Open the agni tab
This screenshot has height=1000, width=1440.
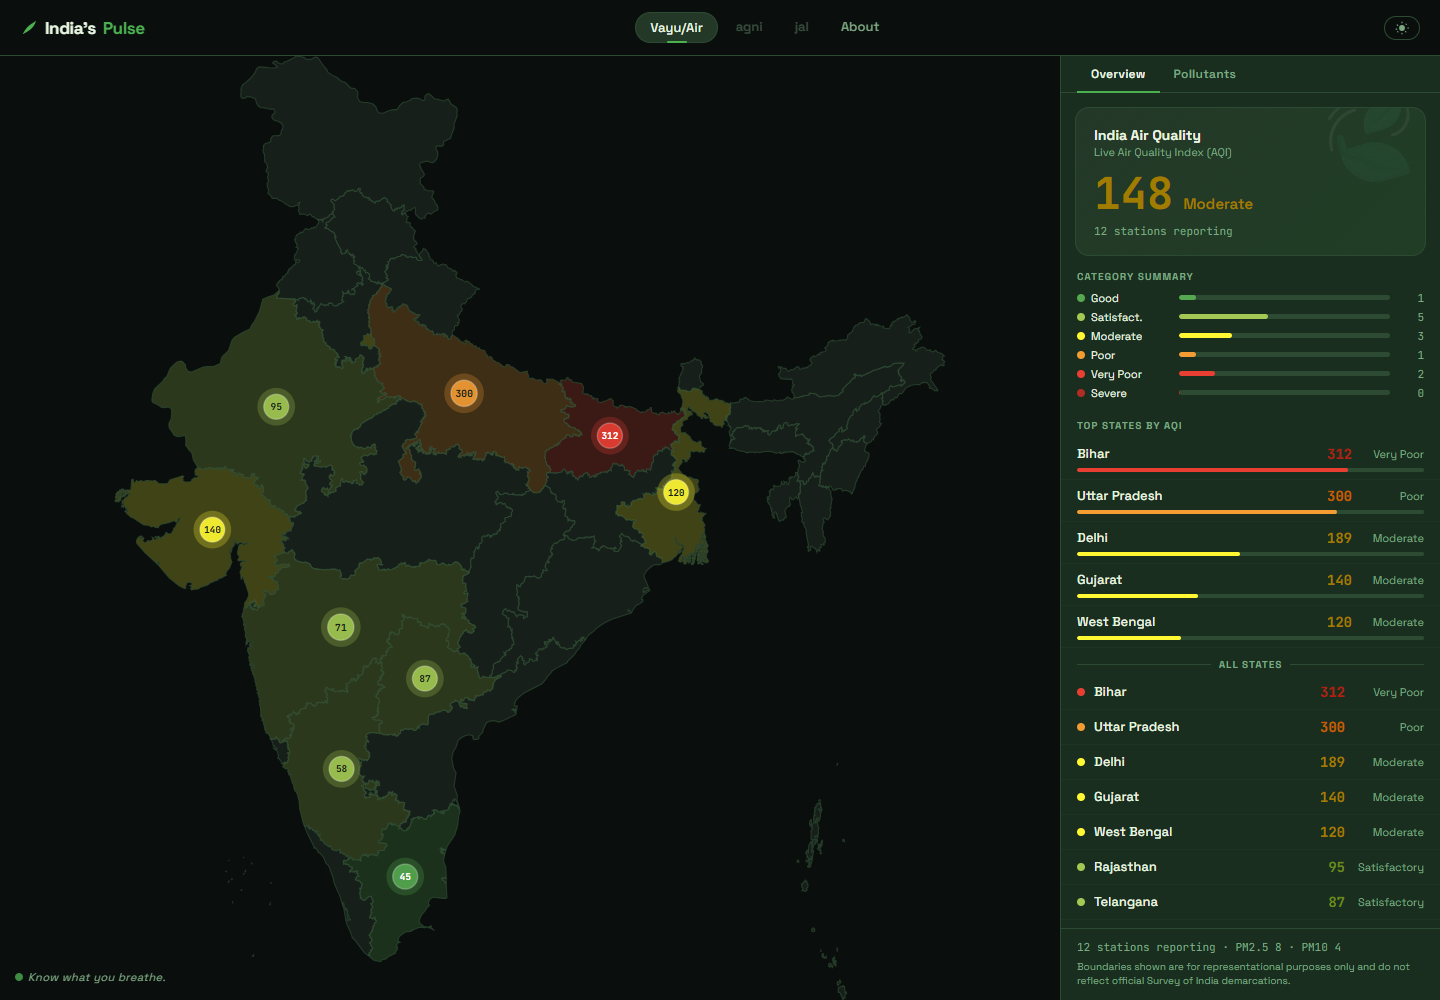click(x=749, y=27)
